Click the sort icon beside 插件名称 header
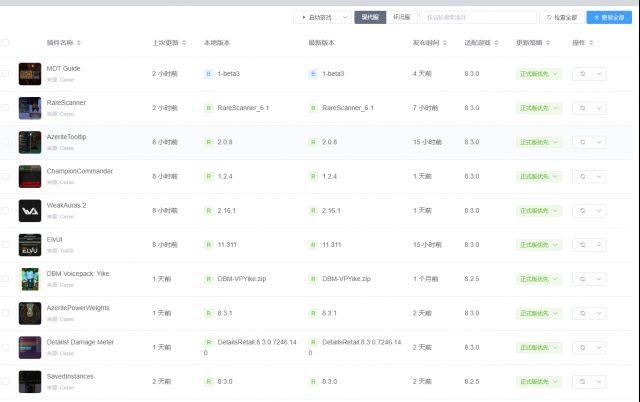Viewport: 640px width, 402px height. coord(79,43)
